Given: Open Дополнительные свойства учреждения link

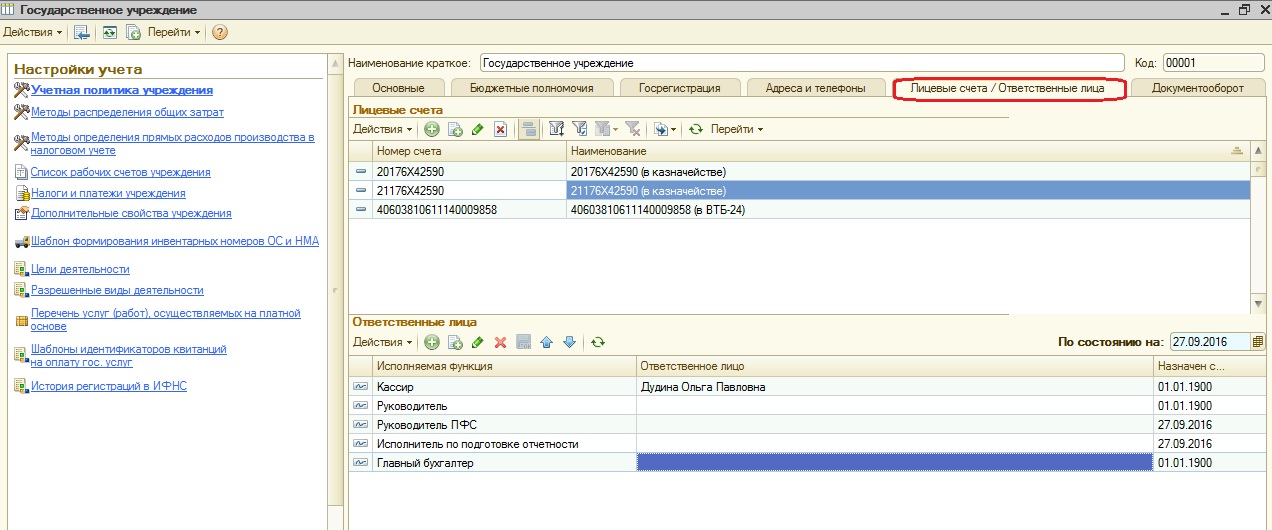Looking at the screenshot, I should 131,213.
